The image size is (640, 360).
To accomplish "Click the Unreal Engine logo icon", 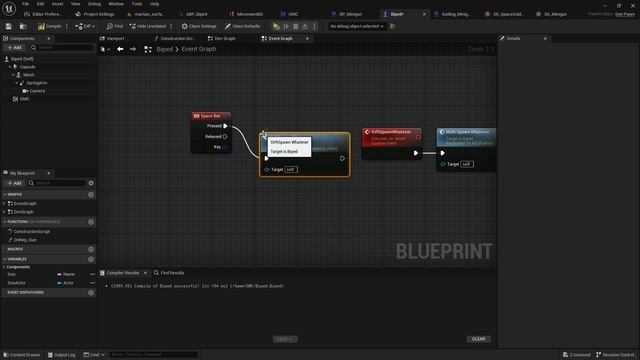I will 9,9.
